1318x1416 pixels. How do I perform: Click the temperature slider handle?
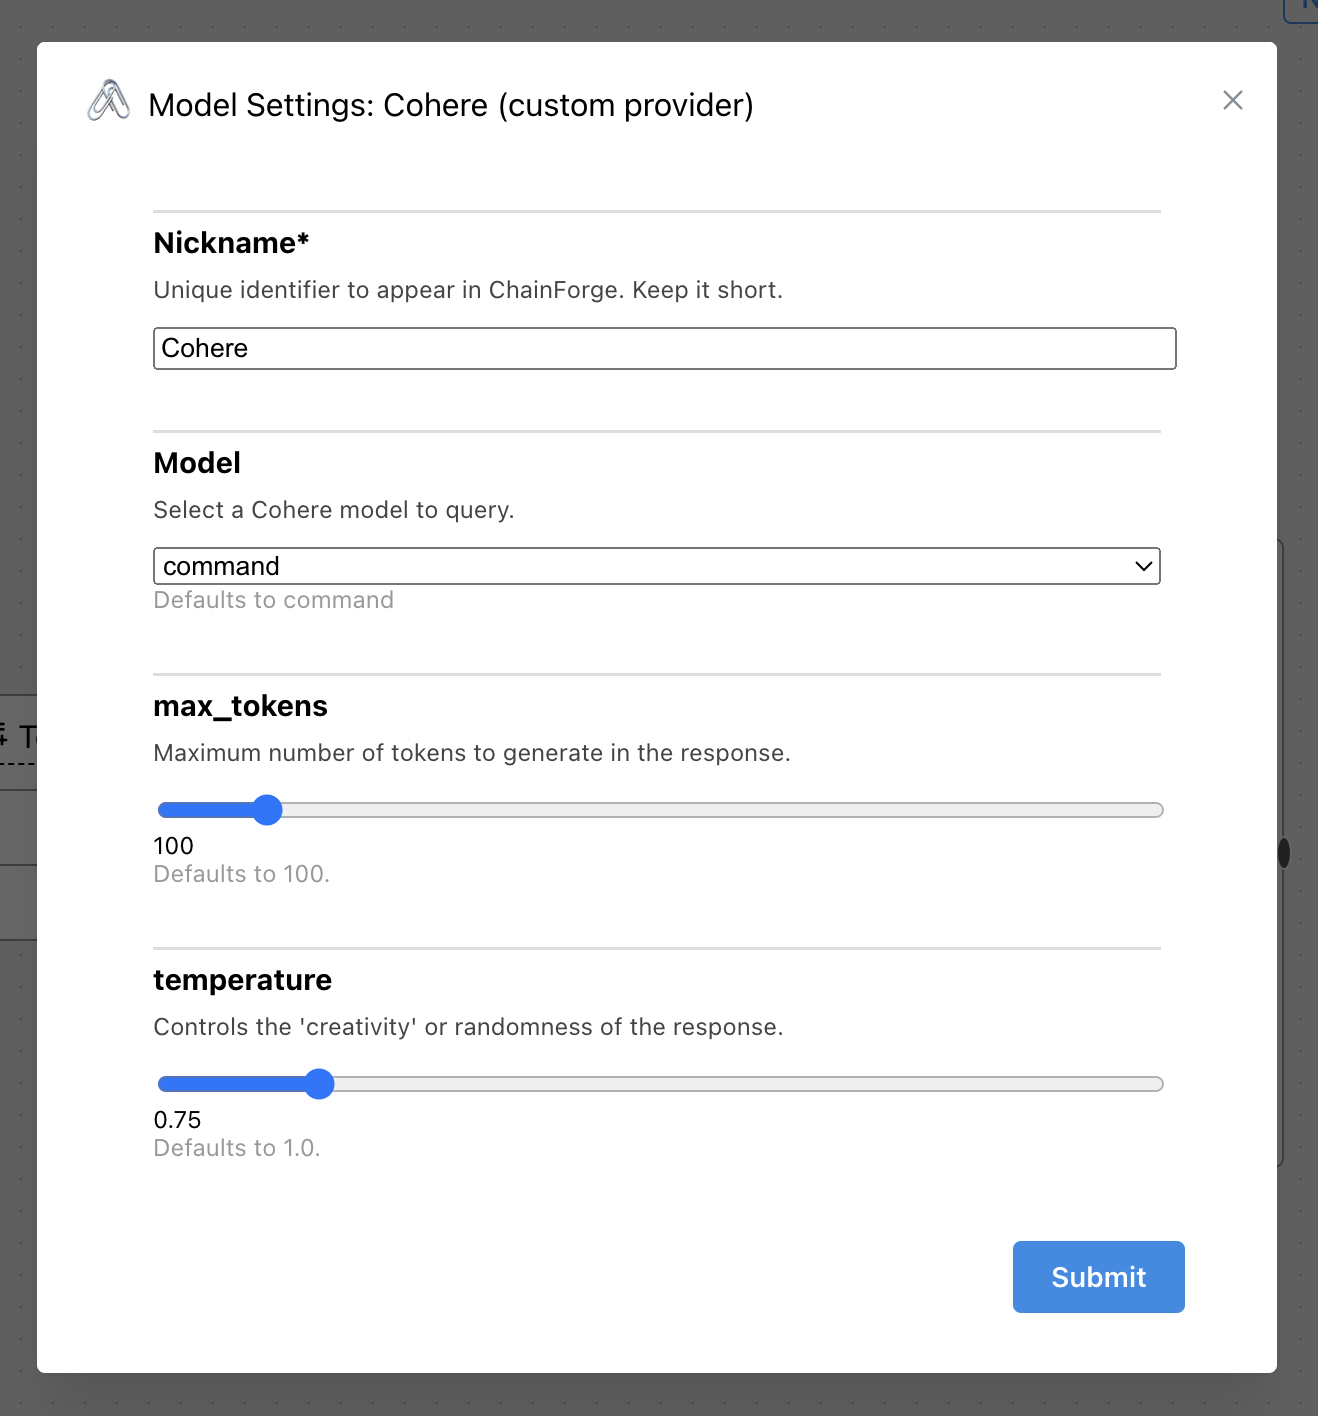320,1084
